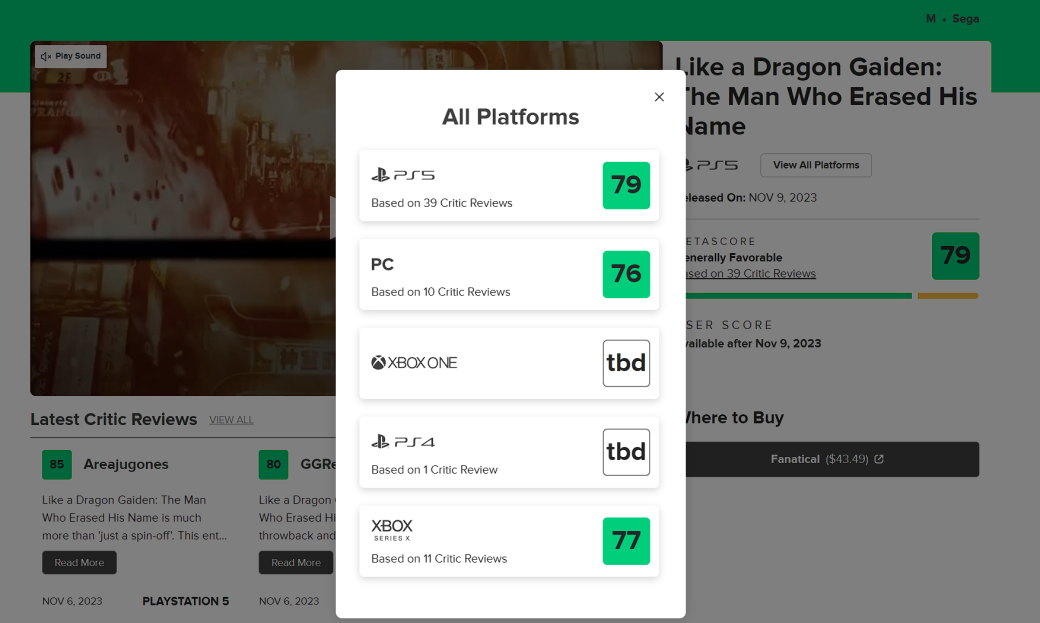The image size is (1040, 623).
Task: Click the GGRecon score badge 80
Action: point(273,464)
